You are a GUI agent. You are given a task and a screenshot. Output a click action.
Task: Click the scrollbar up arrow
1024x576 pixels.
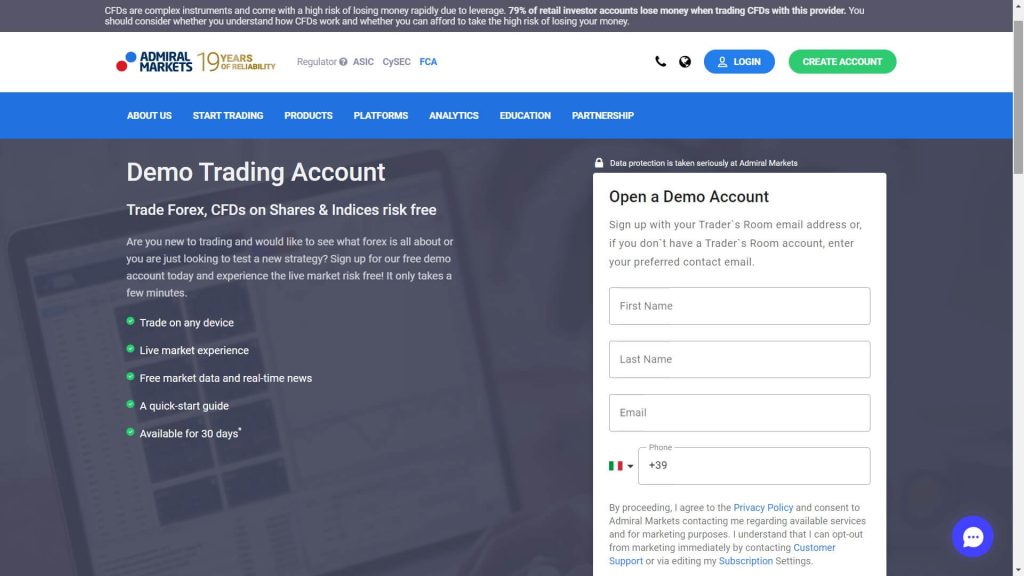click(x=1018, y=5)
